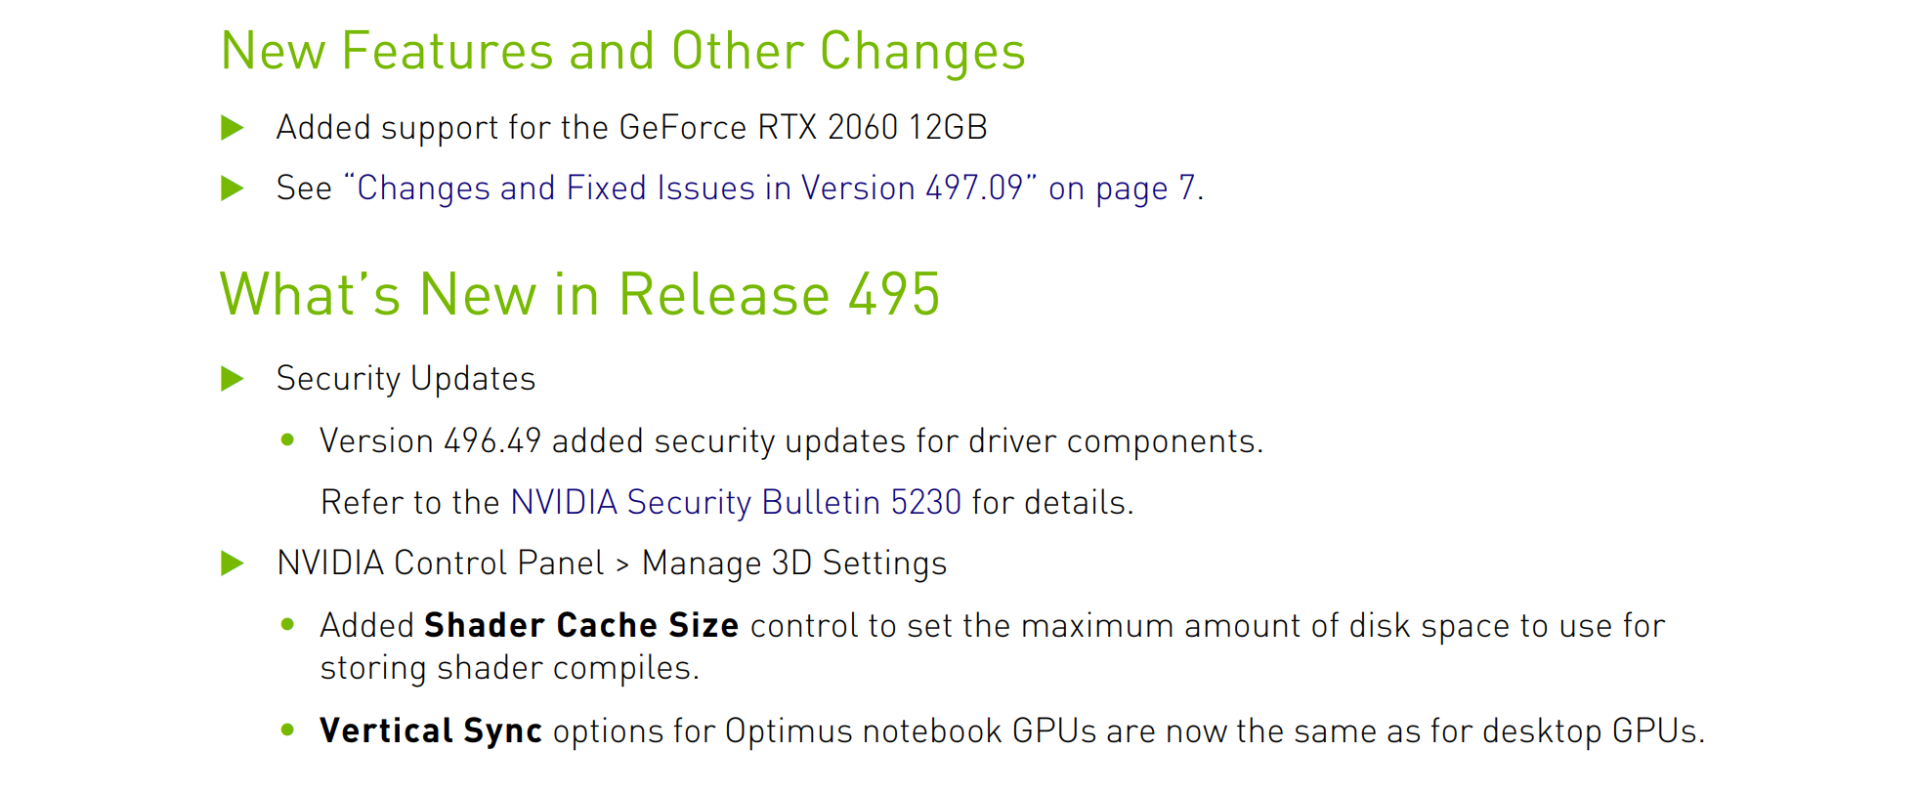
Task: Open NVIDIA Security Bulletin 5230 link
Action: pos(736,502)
